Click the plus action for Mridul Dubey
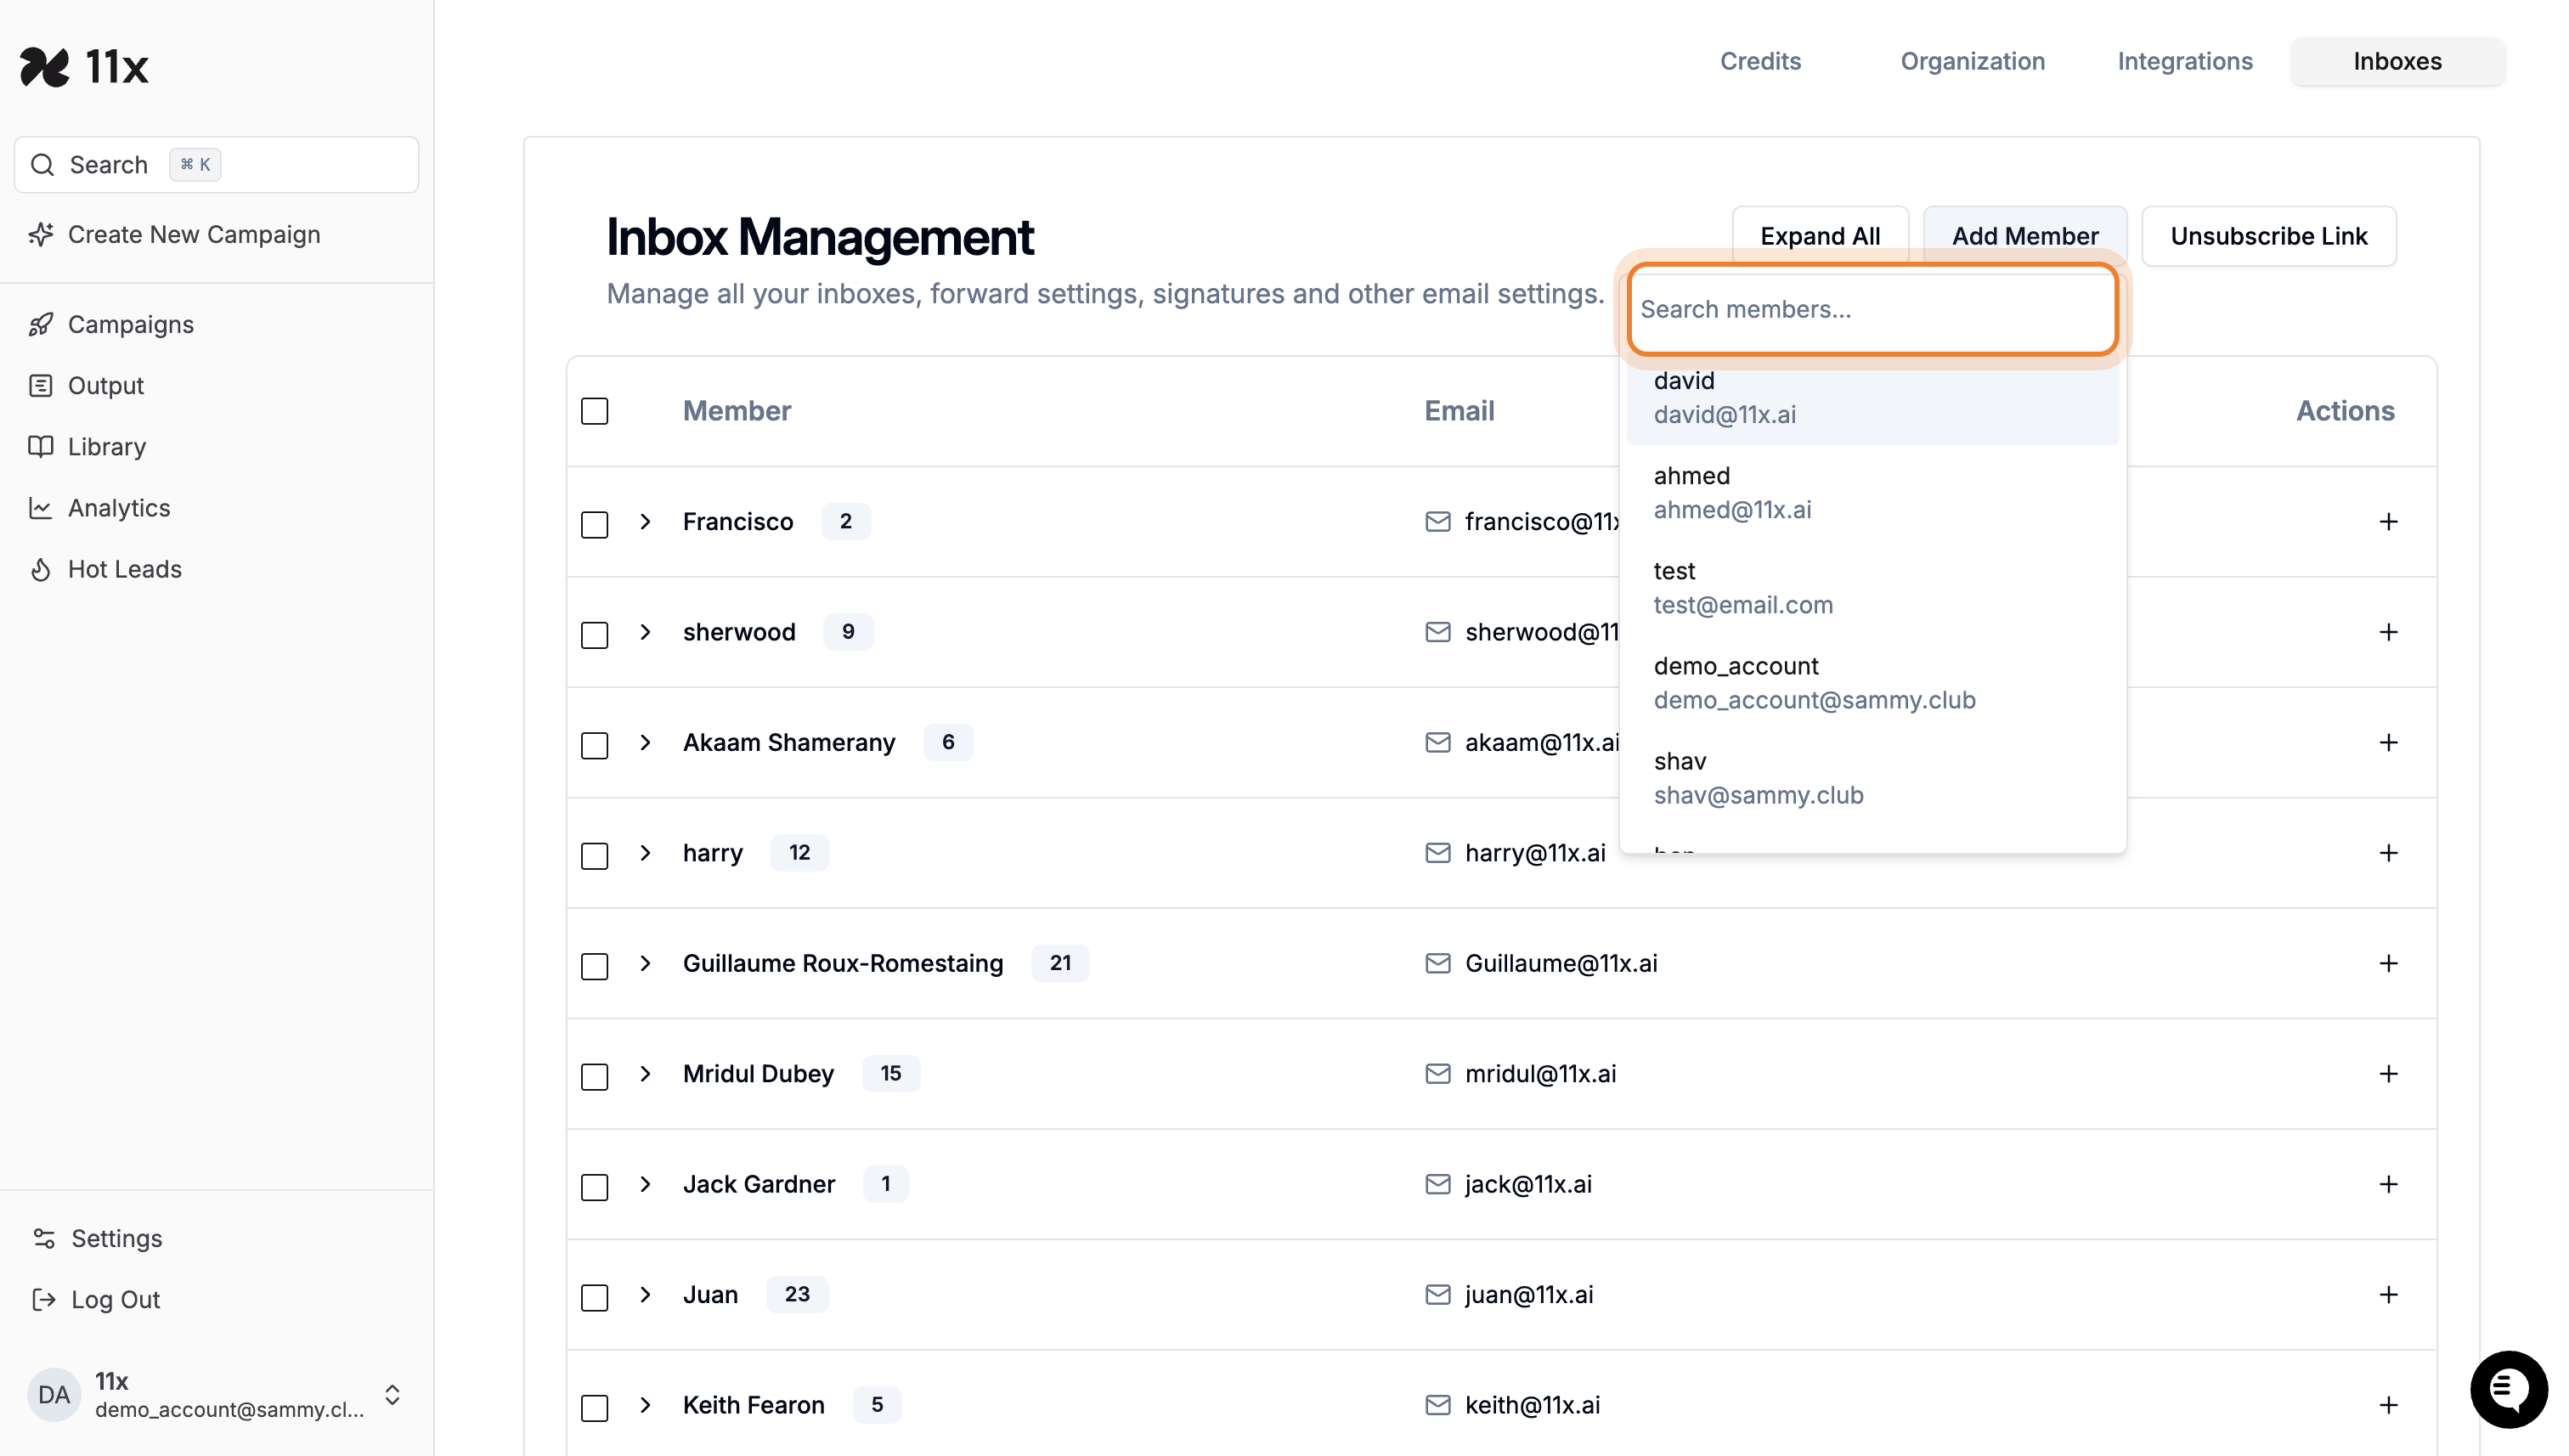2569x1456 pixels. click(x=2388, y=1074)
